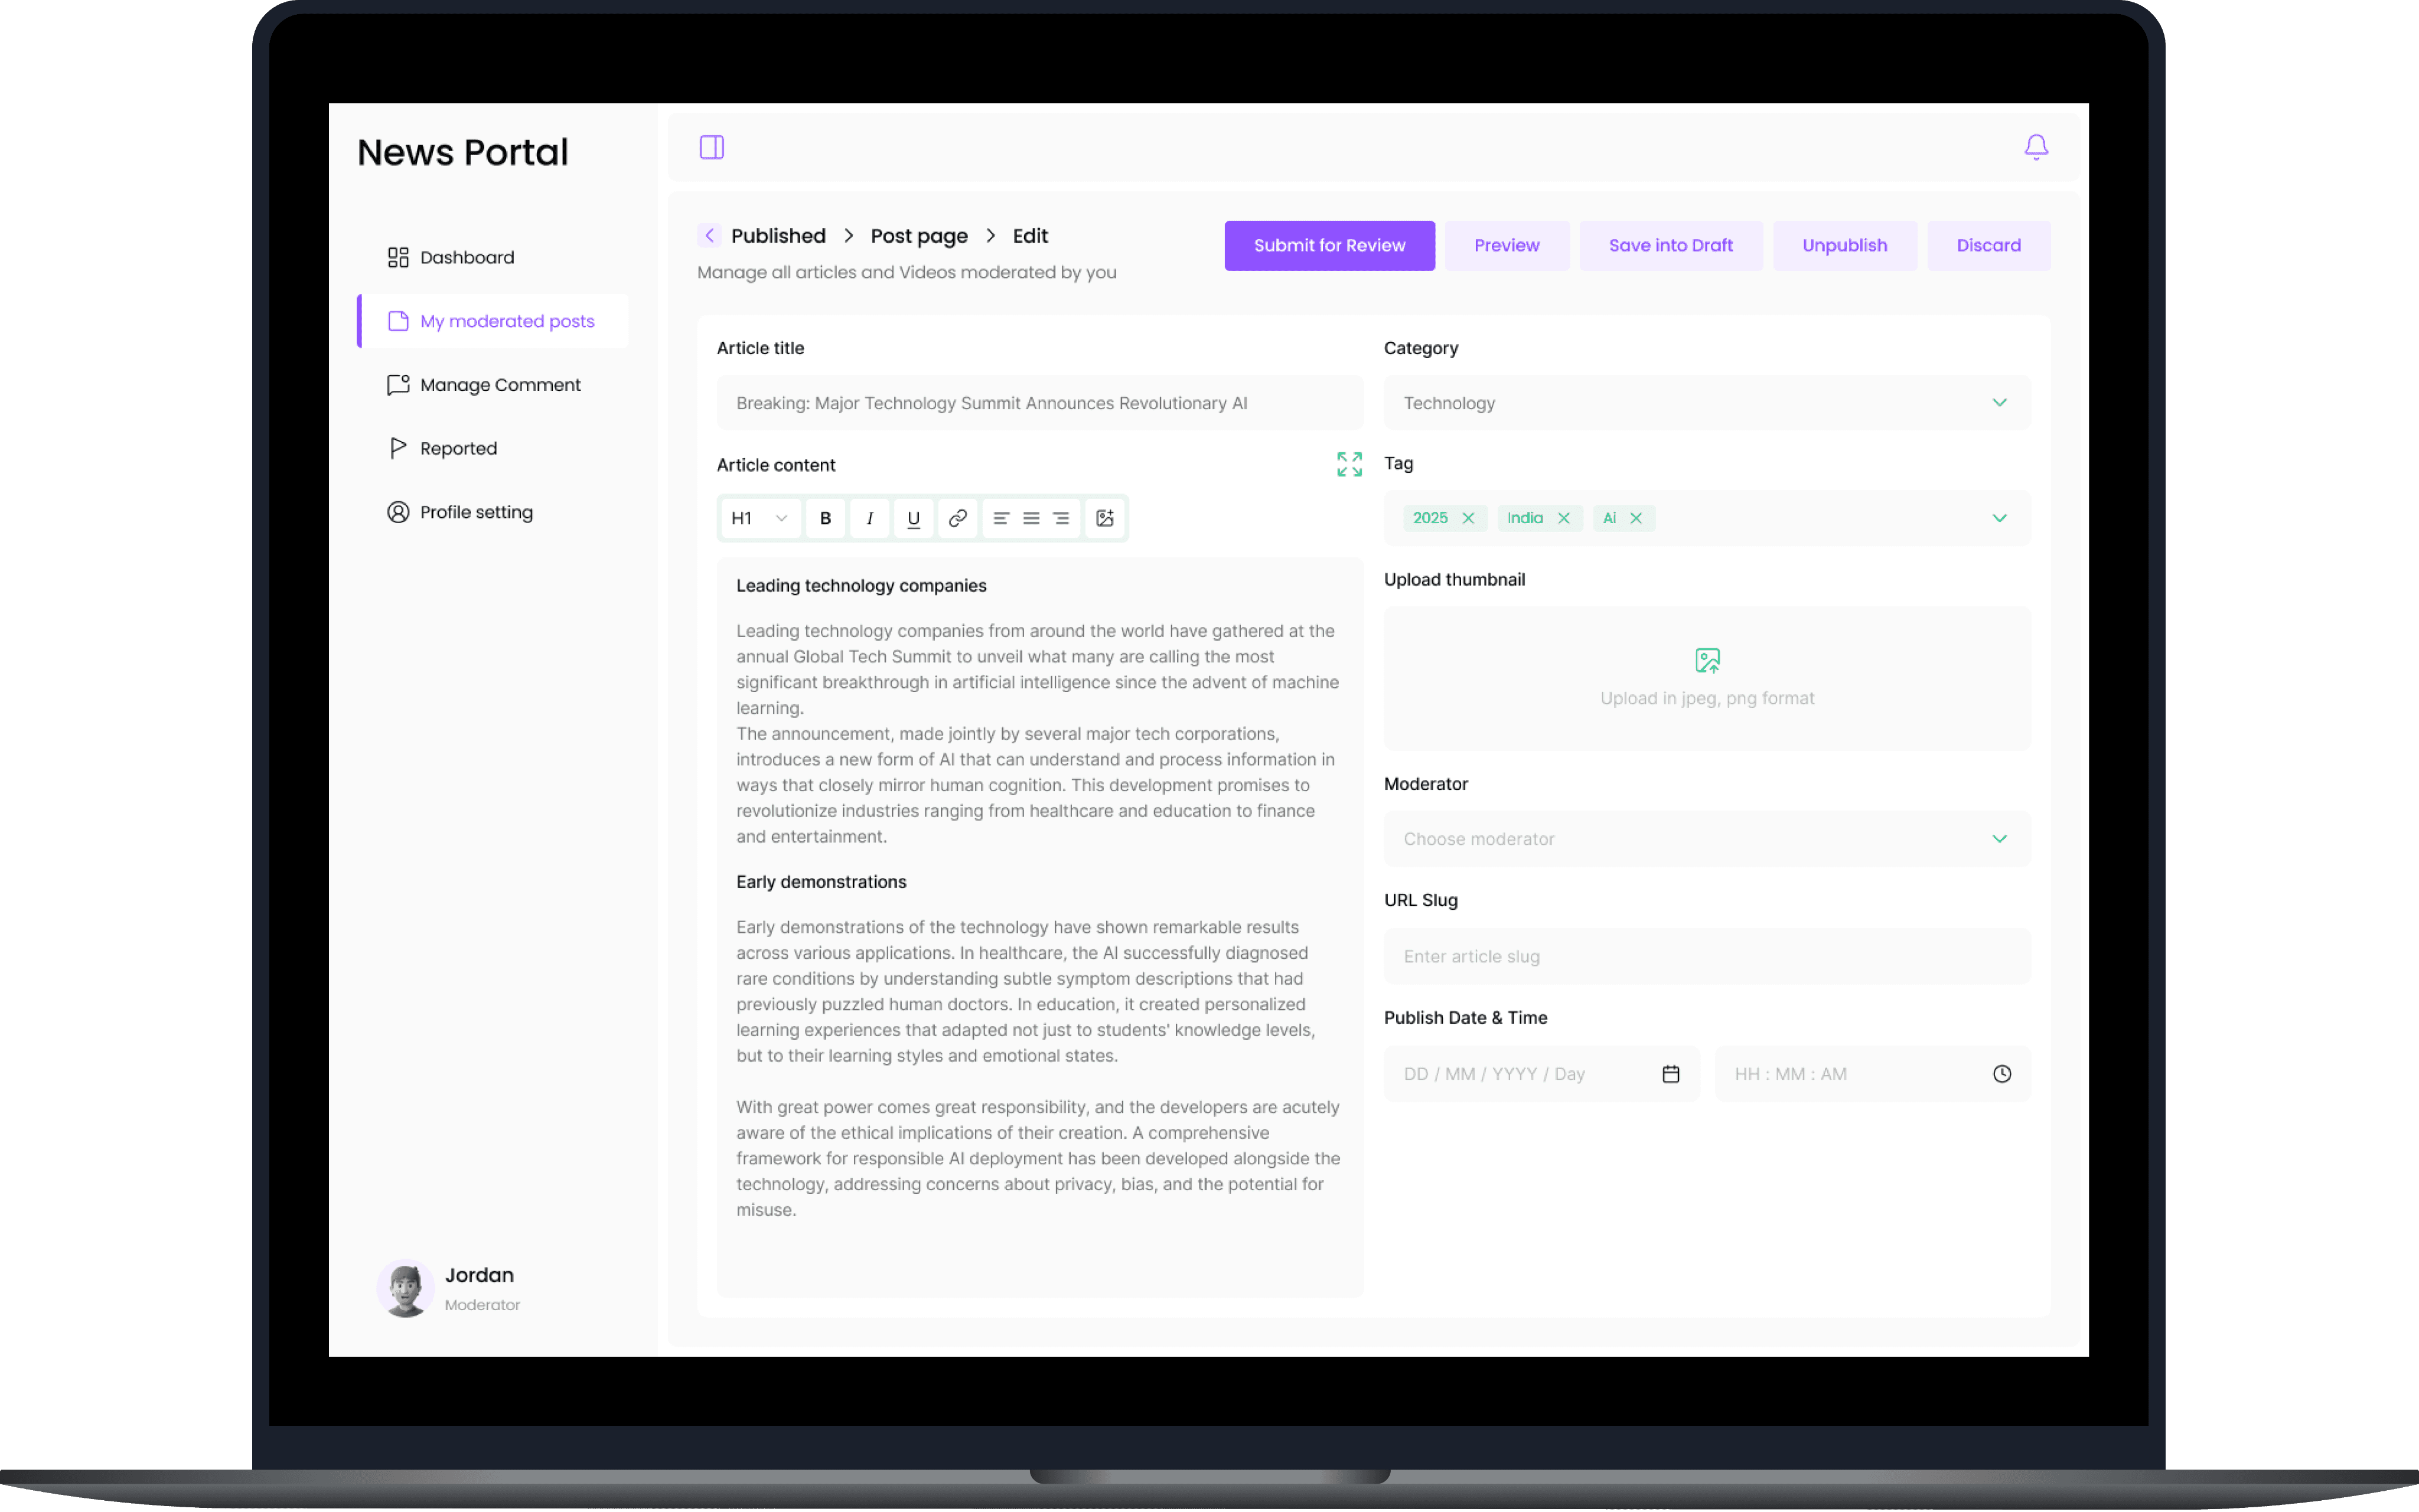The width and height of the screenshot is (2419, 1512).
Task: Expand article content to fullscreen
Action: (x=1349, y=464)
